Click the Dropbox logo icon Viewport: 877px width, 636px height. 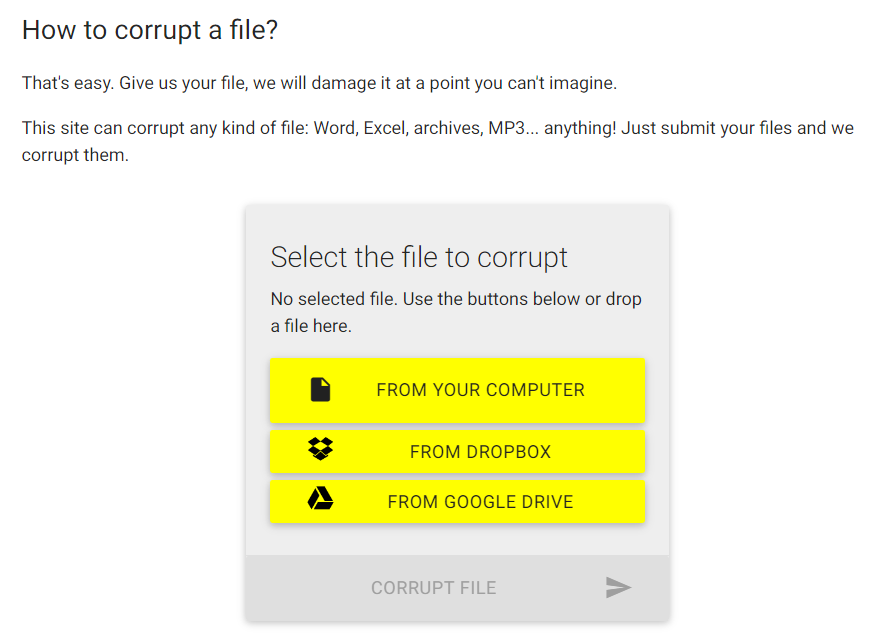320,450
